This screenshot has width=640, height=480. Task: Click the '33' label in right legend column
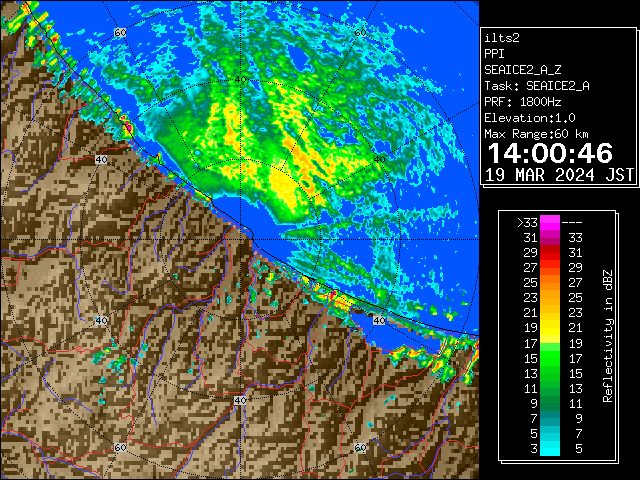(575, 238)
